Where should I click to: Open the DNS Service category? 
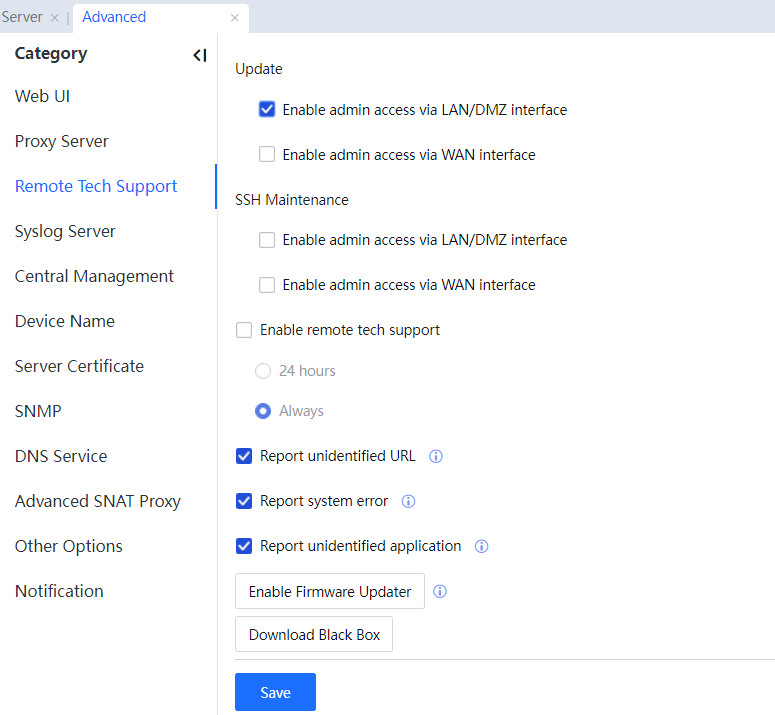[x=61, y=456]
